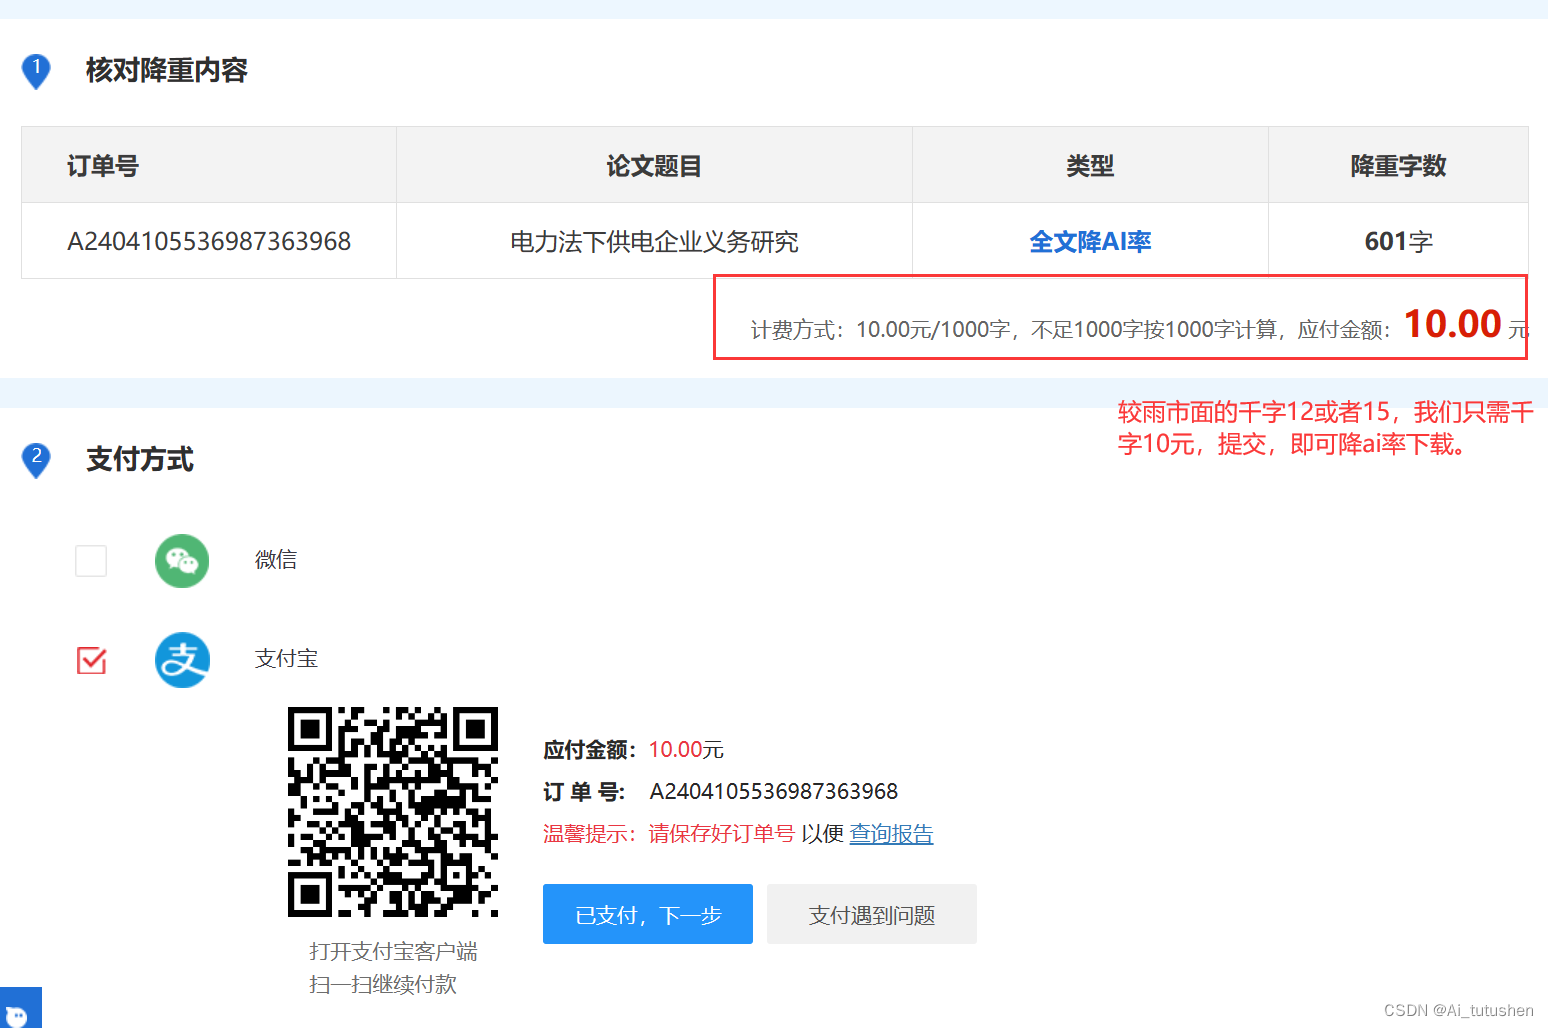The image size is (1548, 1028).
Task: Click the 降重字数 column header
Action: tap(1398, 166)
